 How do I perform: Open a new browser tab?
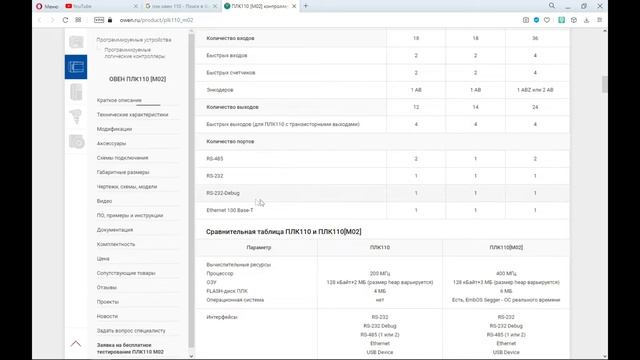[x=306, y=6]
